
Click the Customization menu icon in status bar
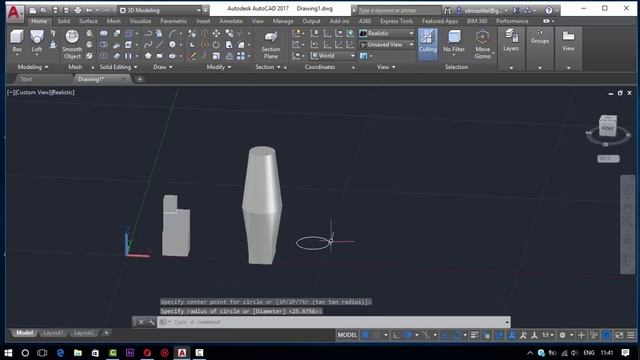coord(631,335)
